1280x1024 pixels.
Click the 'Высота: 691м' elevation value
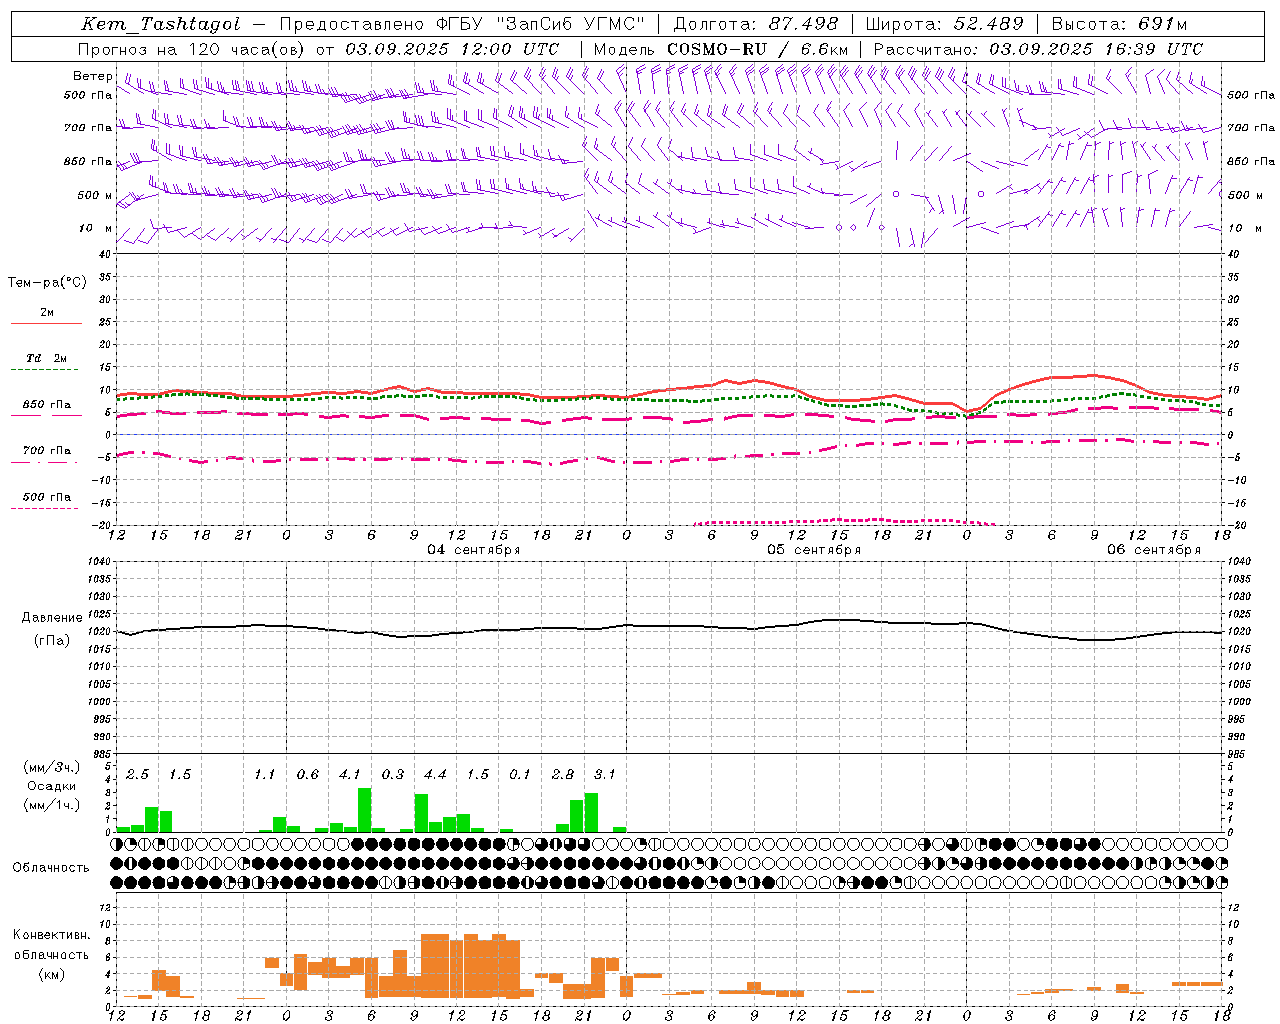[1119, 24]
